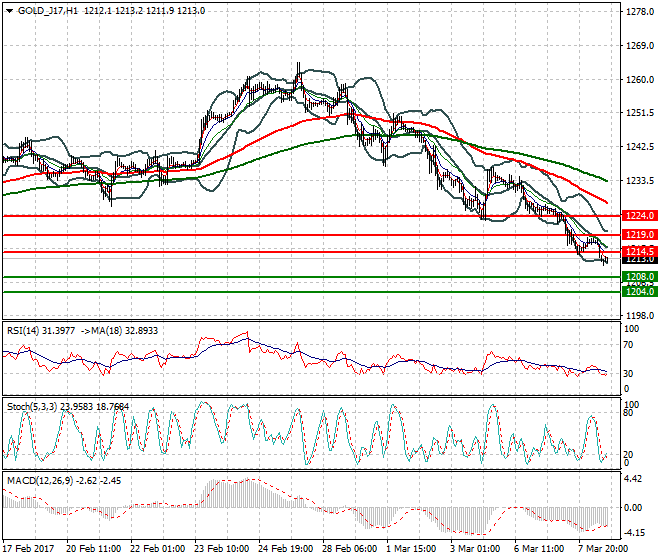Select the 1233.5 price axis value

pyautogui.click(x=640, y=181)
